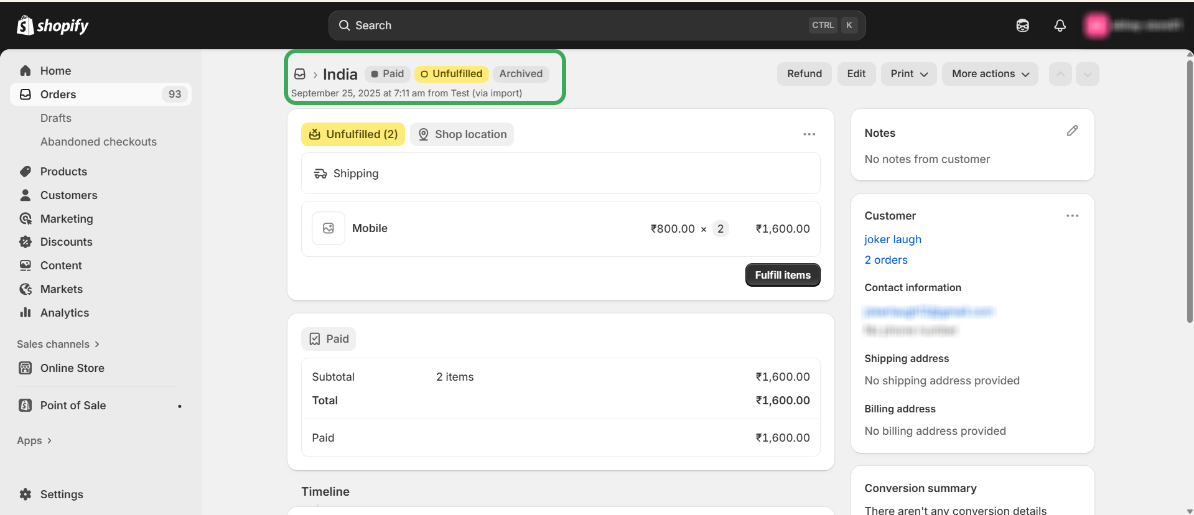Edit notes with the pencil icon
1194x515 pixels.
click(1072, 131)
